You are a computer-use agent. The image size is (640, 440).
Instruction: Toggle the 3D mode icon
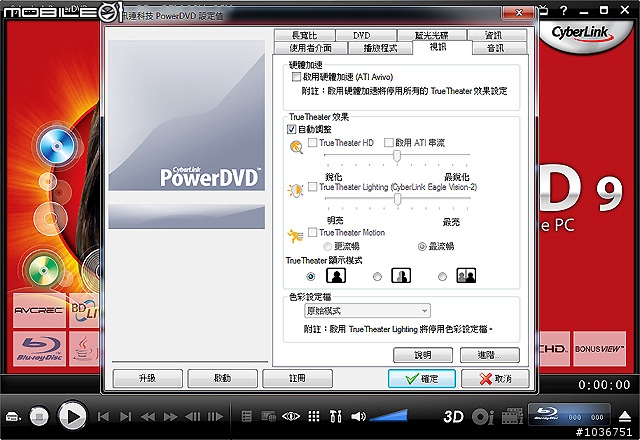tap(453, 417)
